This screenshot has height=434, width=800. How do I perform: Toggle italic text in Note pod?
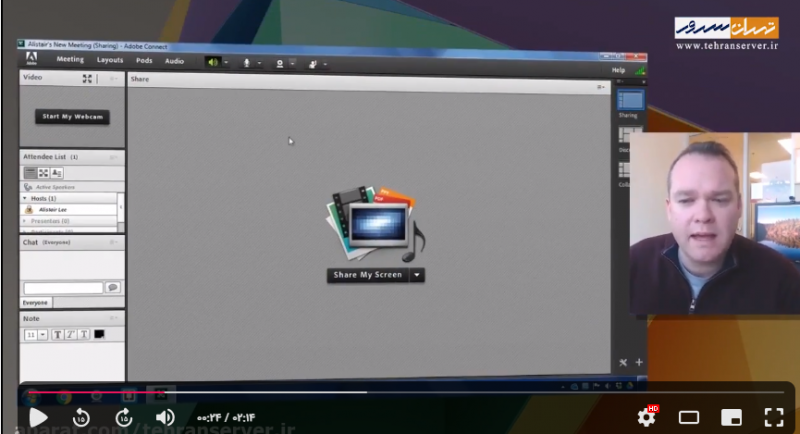point(70,334)
